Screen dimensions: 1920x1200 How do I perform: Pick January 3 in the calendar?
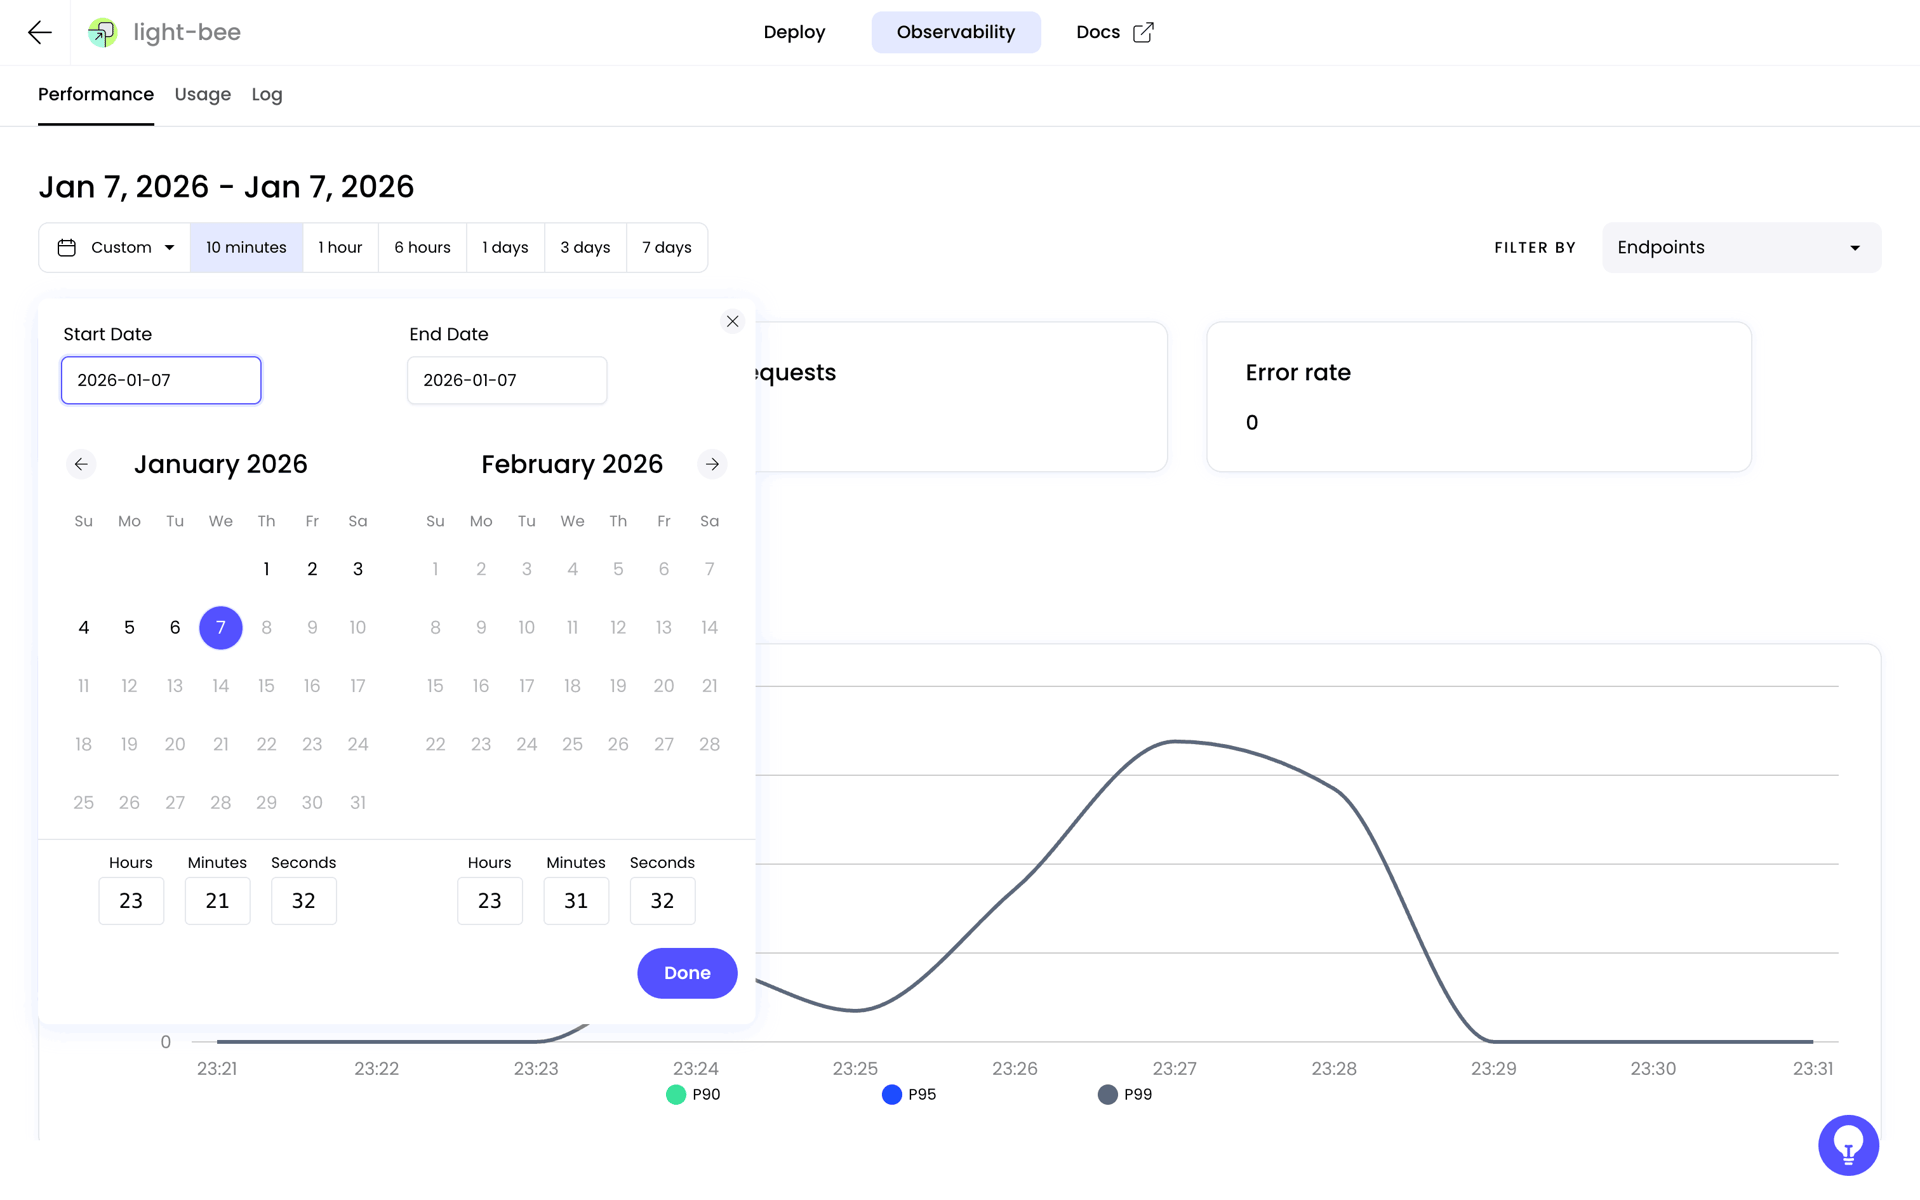click(x=358, y=569)
